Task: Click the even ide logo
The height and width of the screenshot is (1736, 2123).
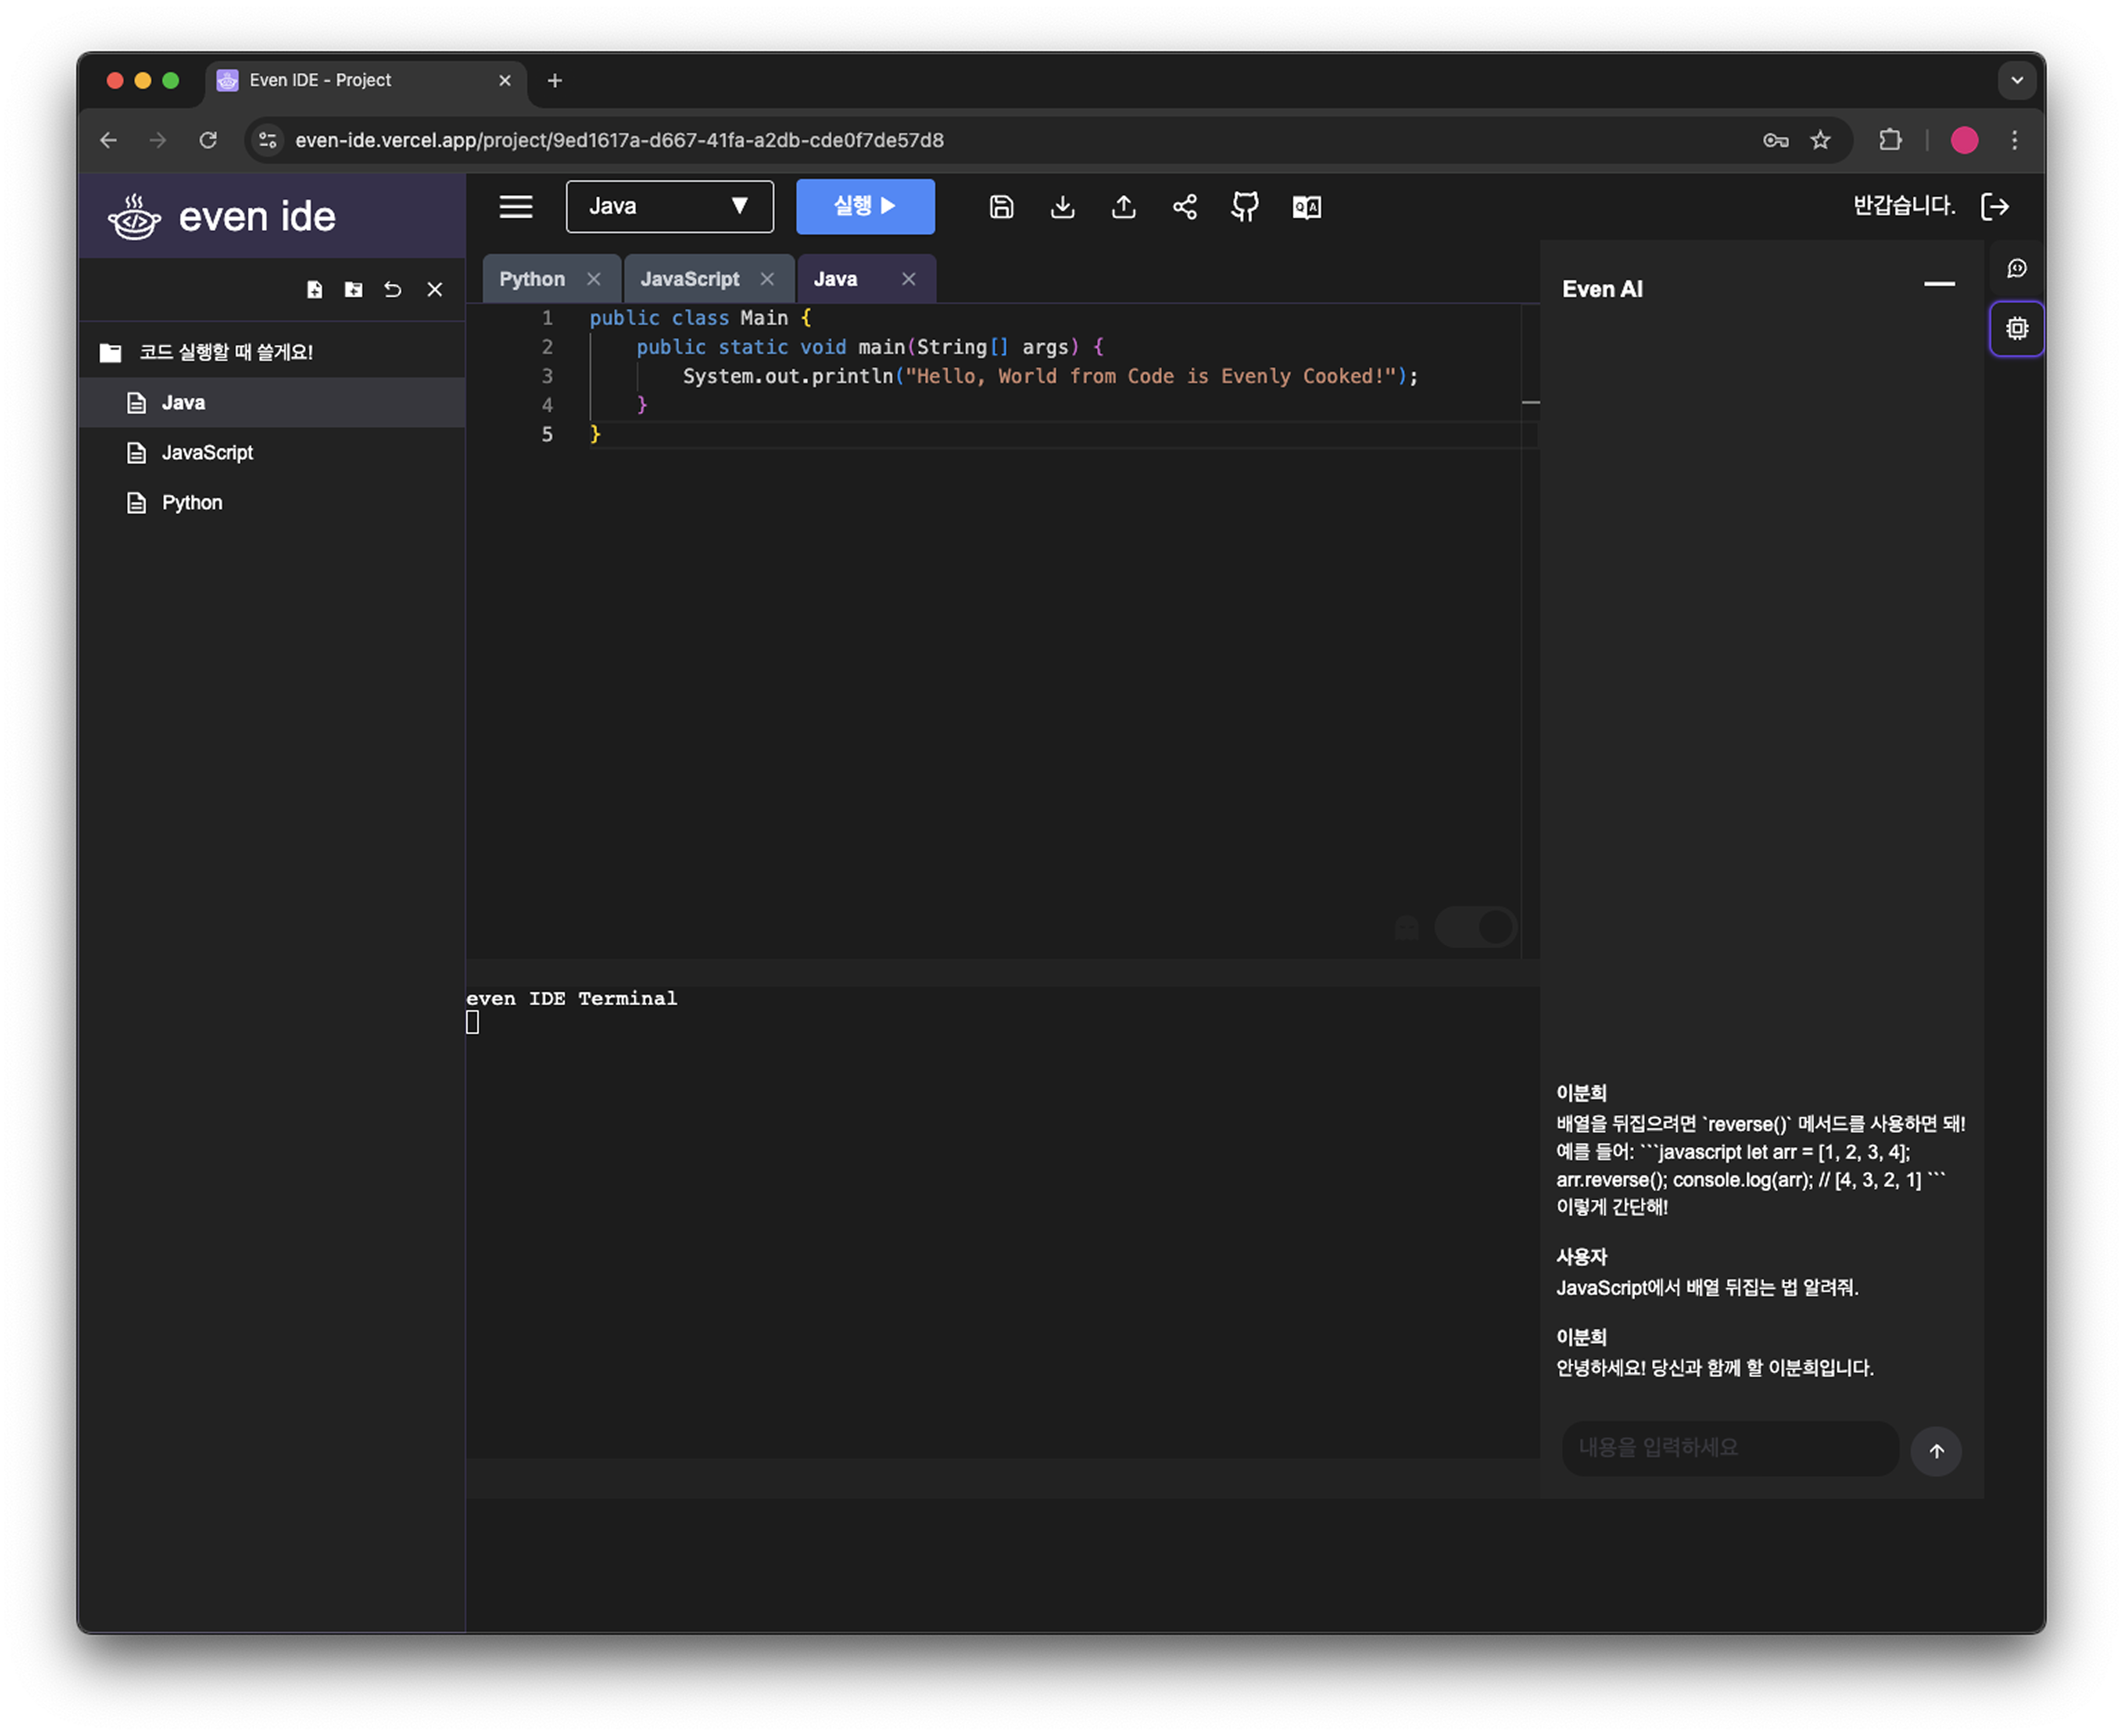Action: click(x=222, y=216)
